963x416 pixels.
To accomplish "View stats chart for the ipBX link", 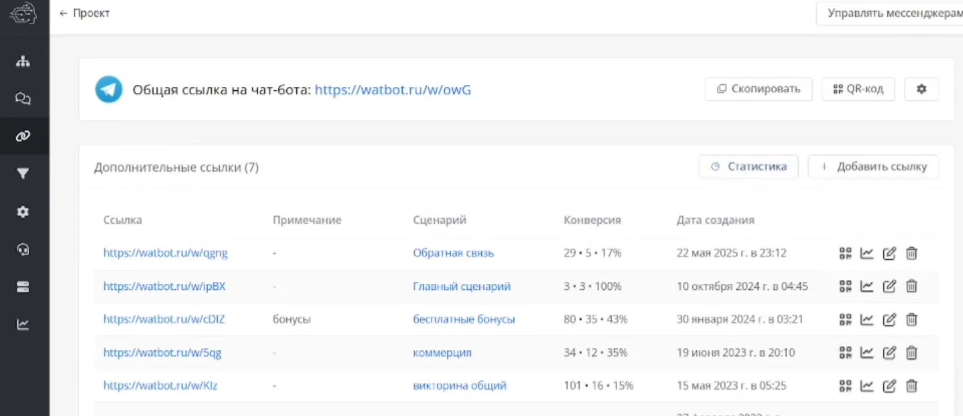I will 867,286.
